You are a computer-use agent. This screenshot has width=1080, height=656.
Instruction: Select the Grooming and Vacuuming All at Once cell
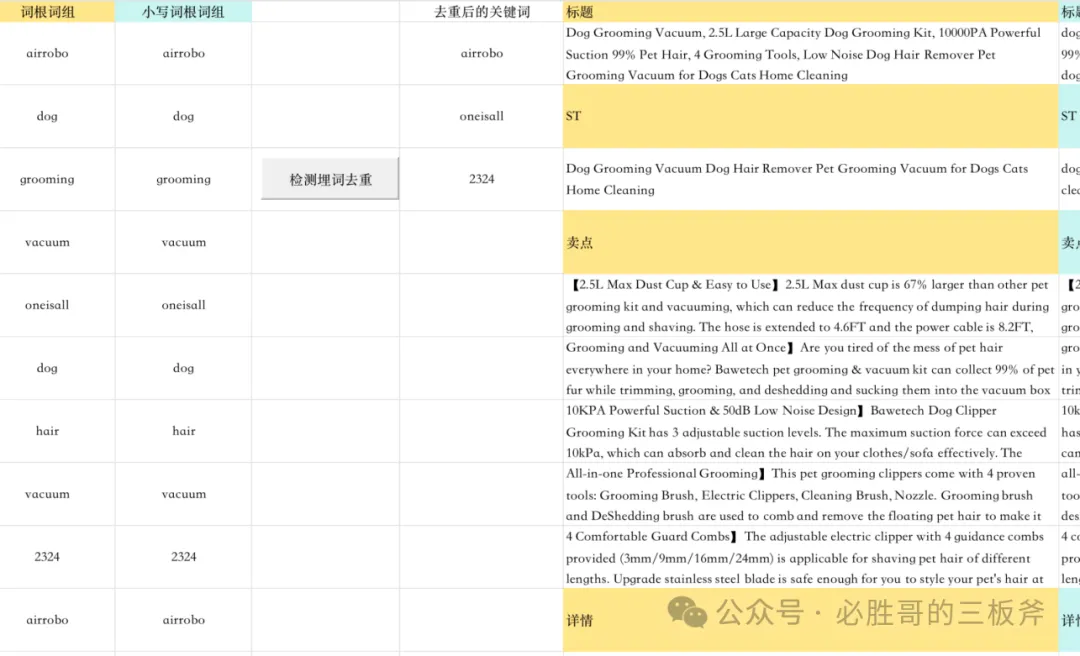pyautogui.click(x=811, y=368)
